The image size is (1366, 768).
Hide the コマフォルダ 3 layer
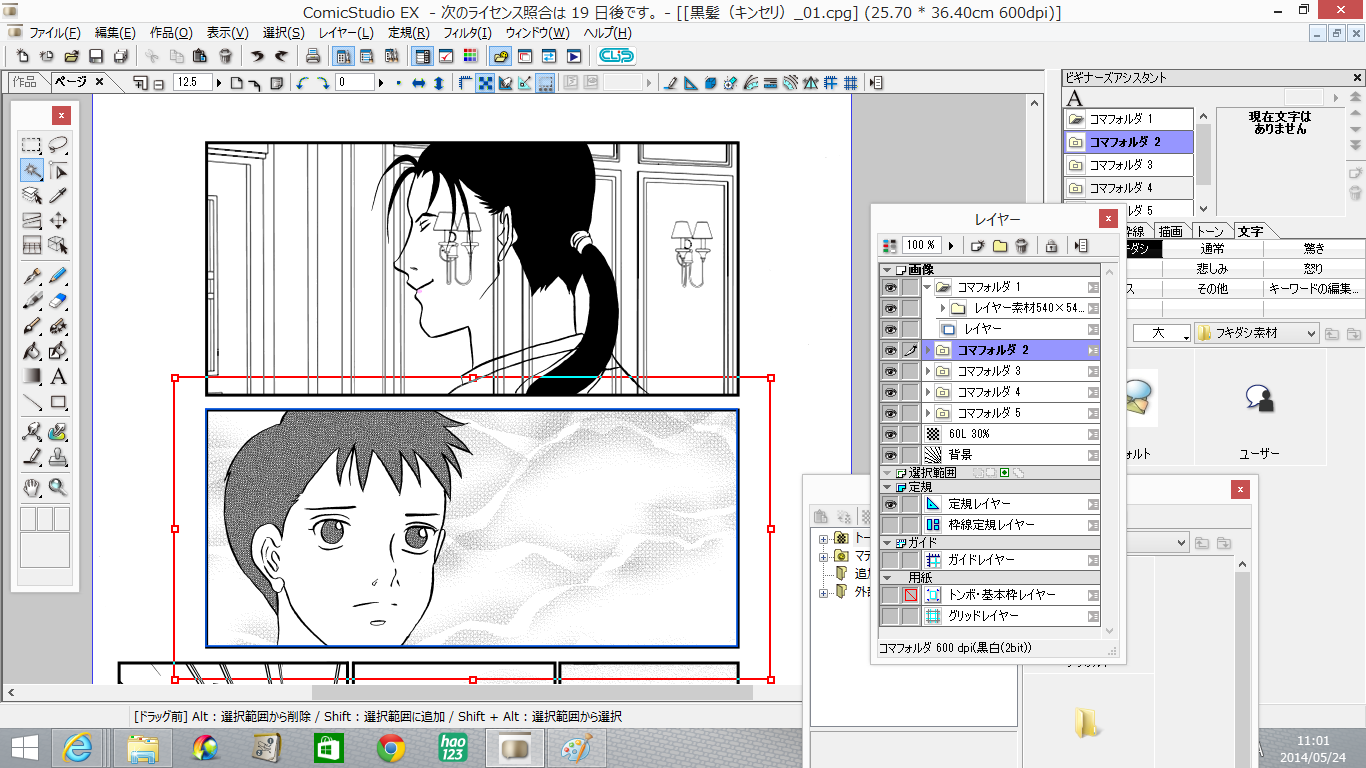(890, 371)
